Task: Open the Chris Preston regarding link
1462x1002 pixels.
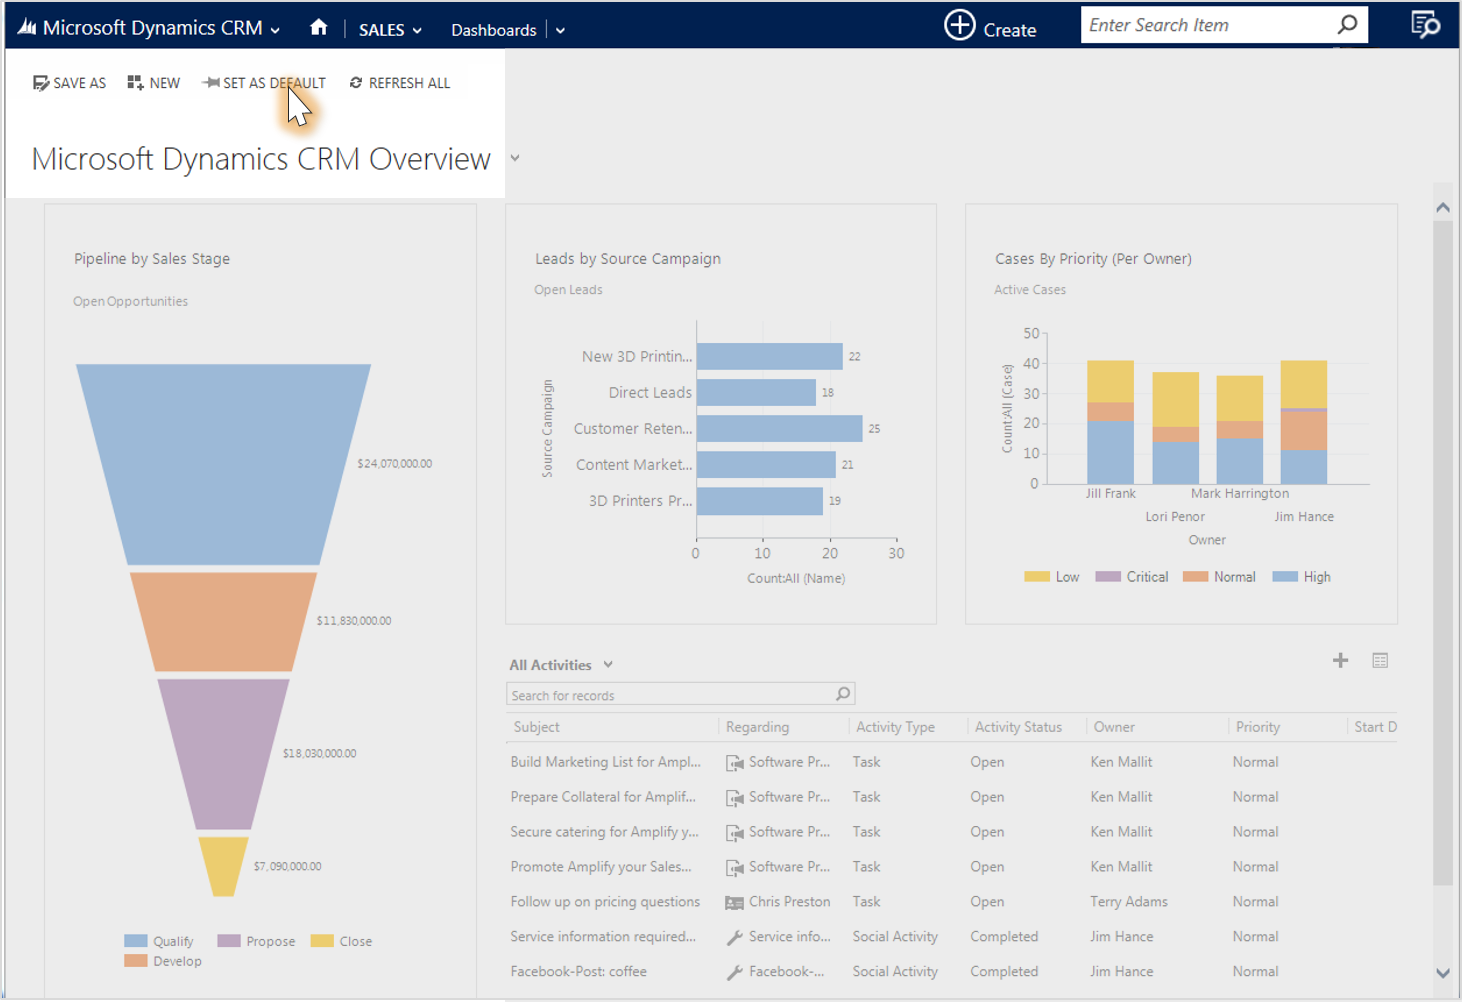Action: (x=789, y=902)
